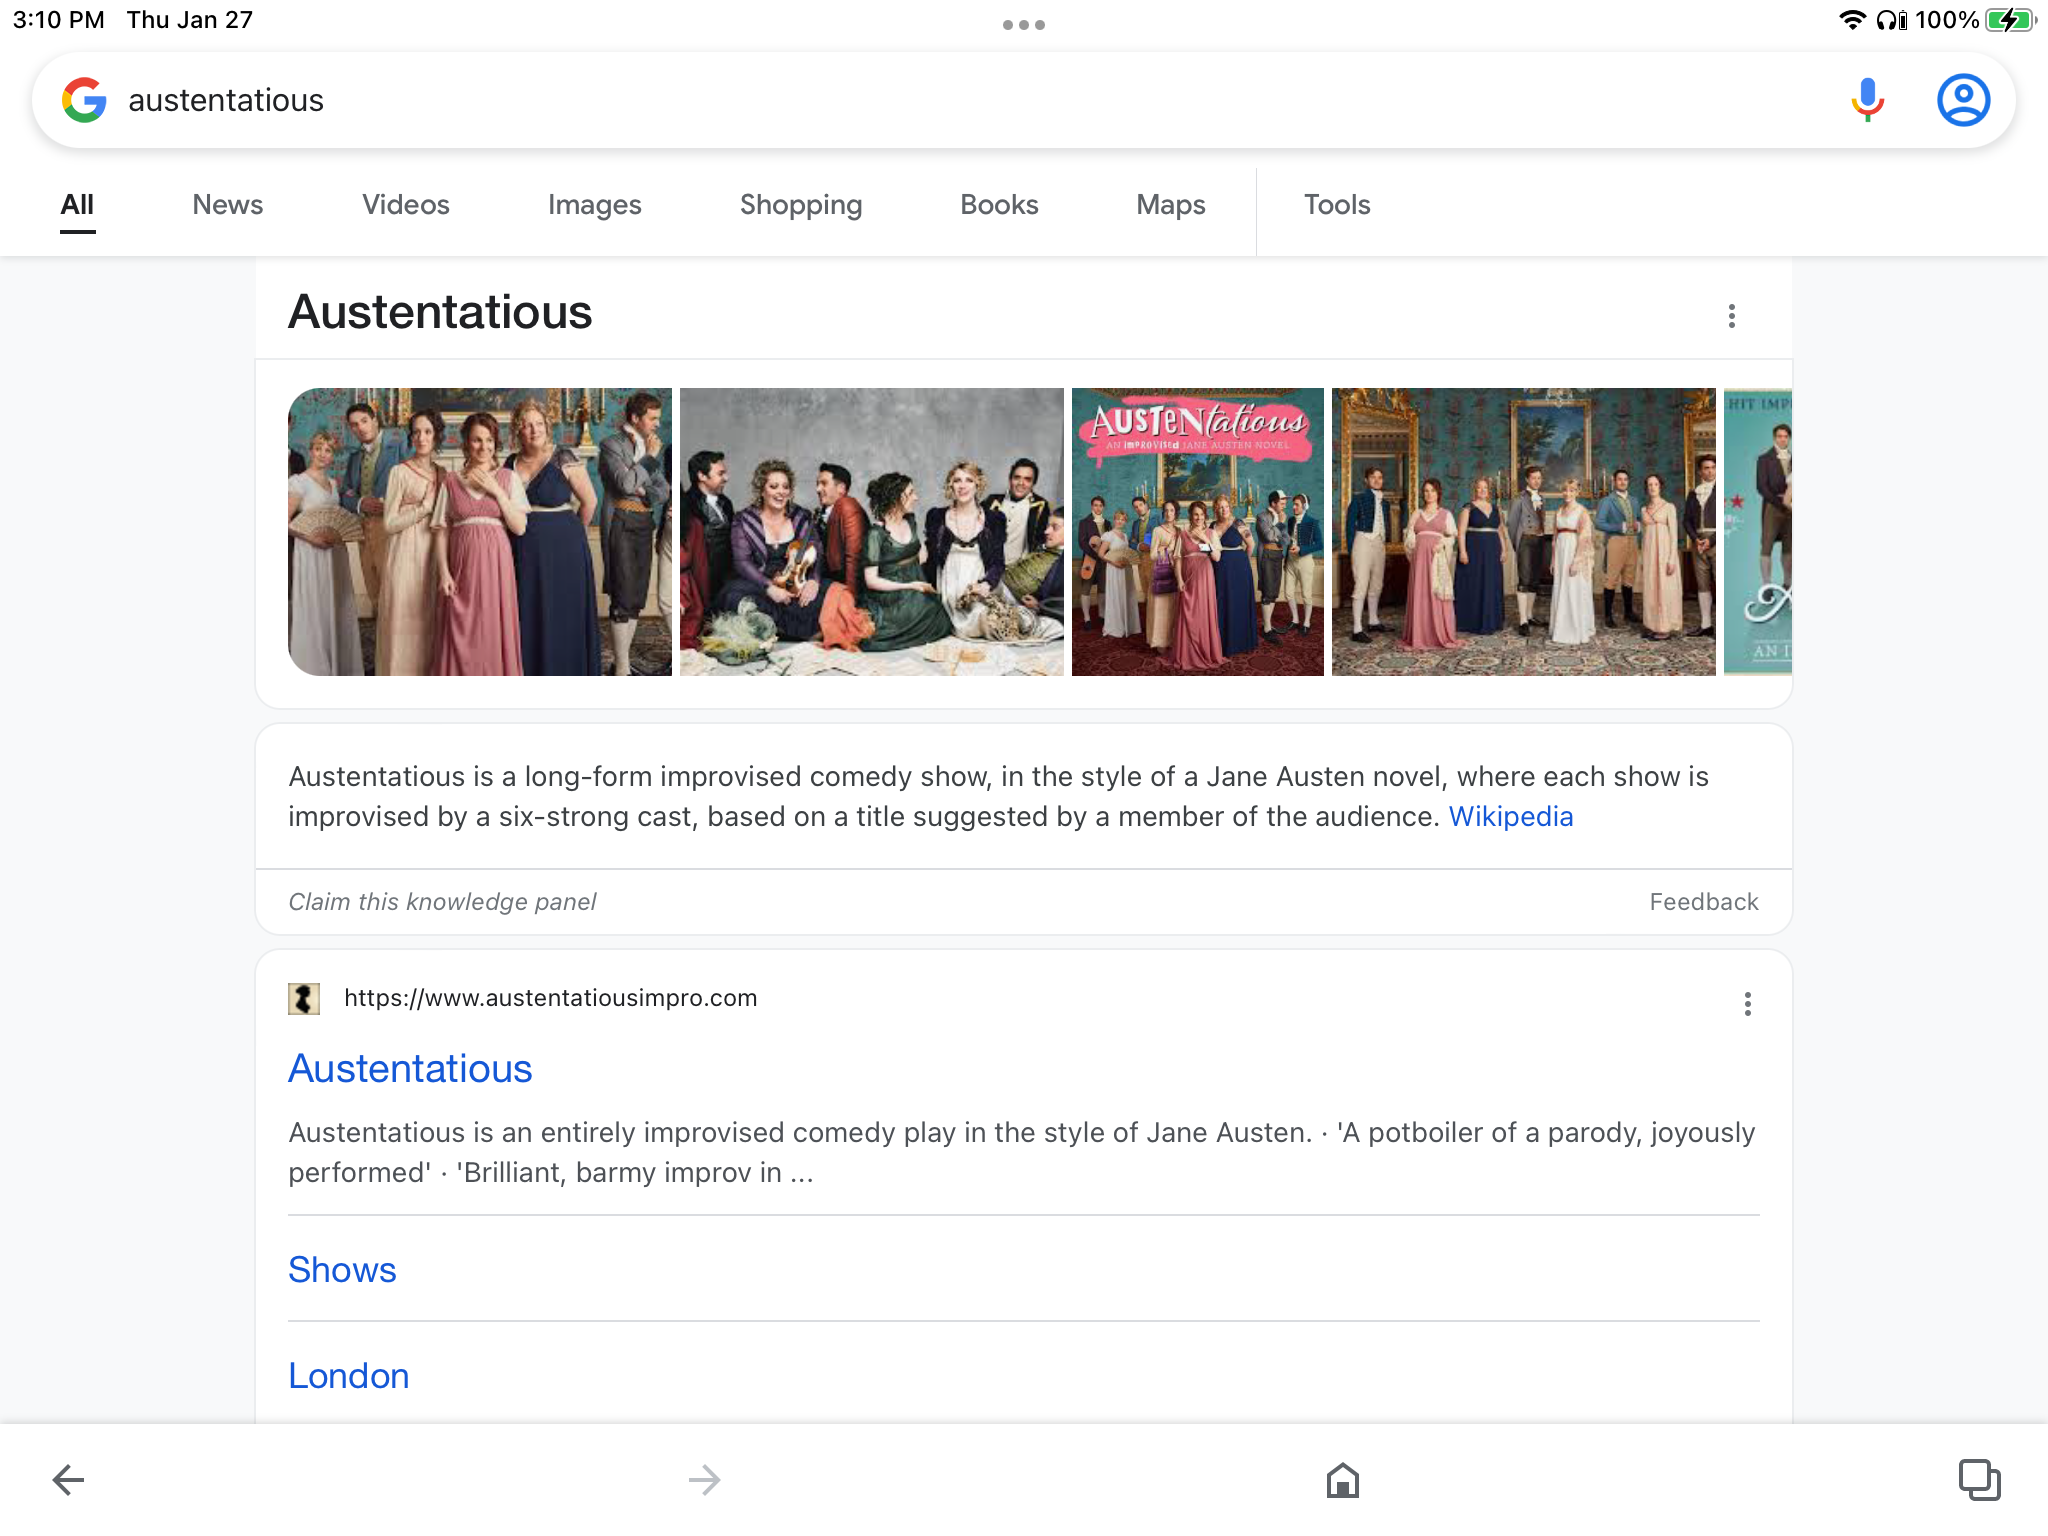
Task: Tap the Thu Jan 27 date
Action: pyautogui.click(x=190, y=20)
